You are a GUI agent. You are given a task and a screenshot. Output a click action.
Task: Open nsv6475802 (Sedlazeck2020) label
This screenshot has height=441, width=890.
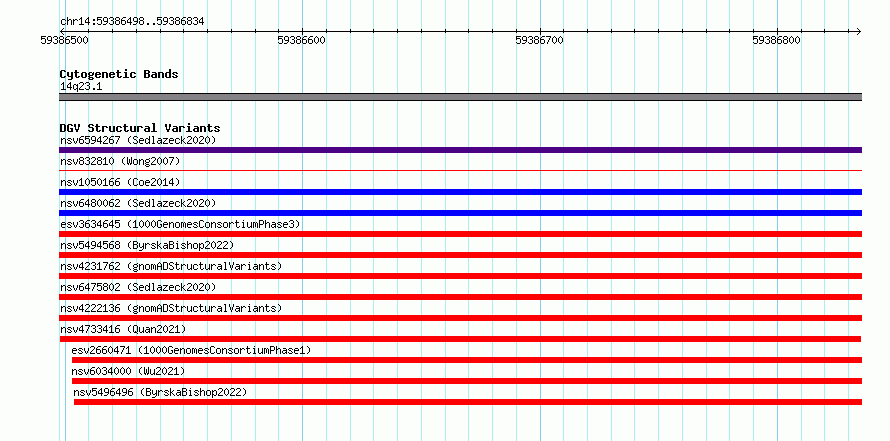tap(138, 287)
